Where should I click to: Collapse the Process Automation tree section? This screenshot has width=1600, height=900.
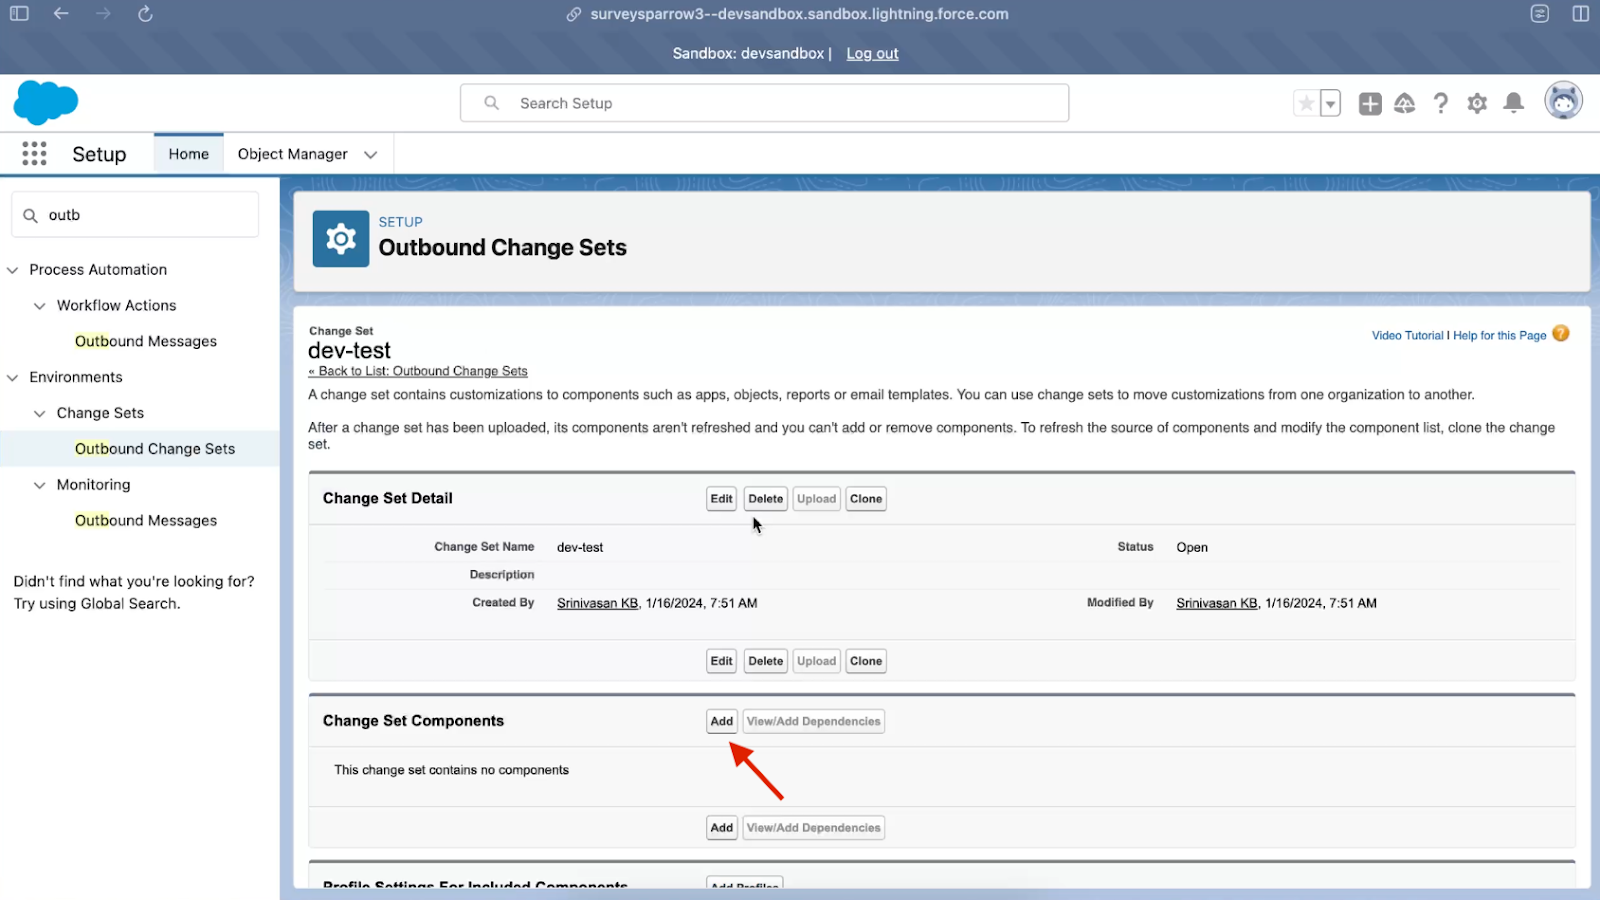pos(13,270)
